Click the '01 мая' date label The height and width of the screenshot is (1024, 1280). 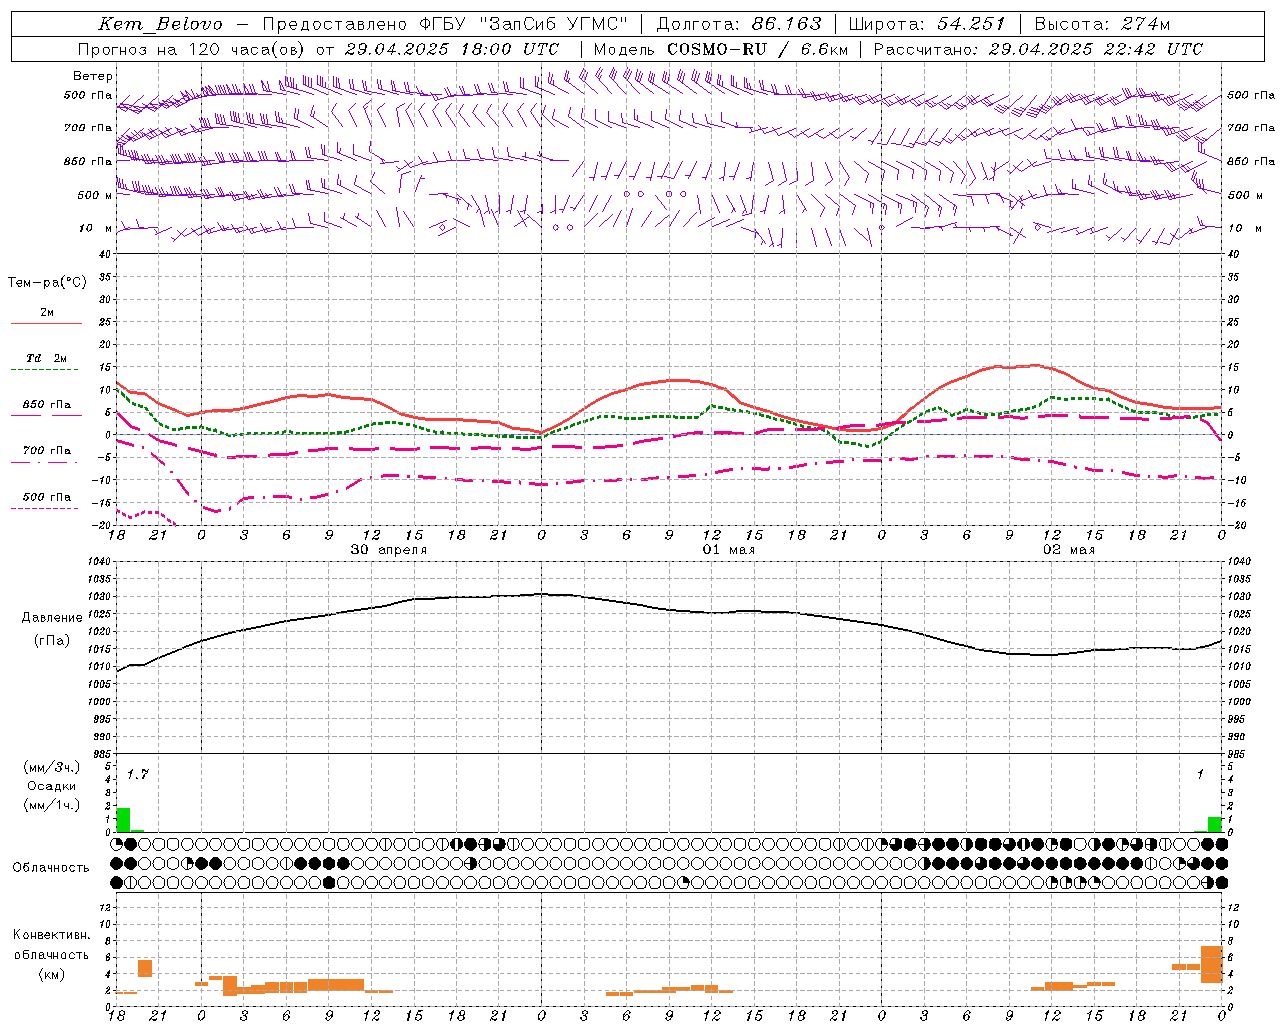tap(728, 550)
